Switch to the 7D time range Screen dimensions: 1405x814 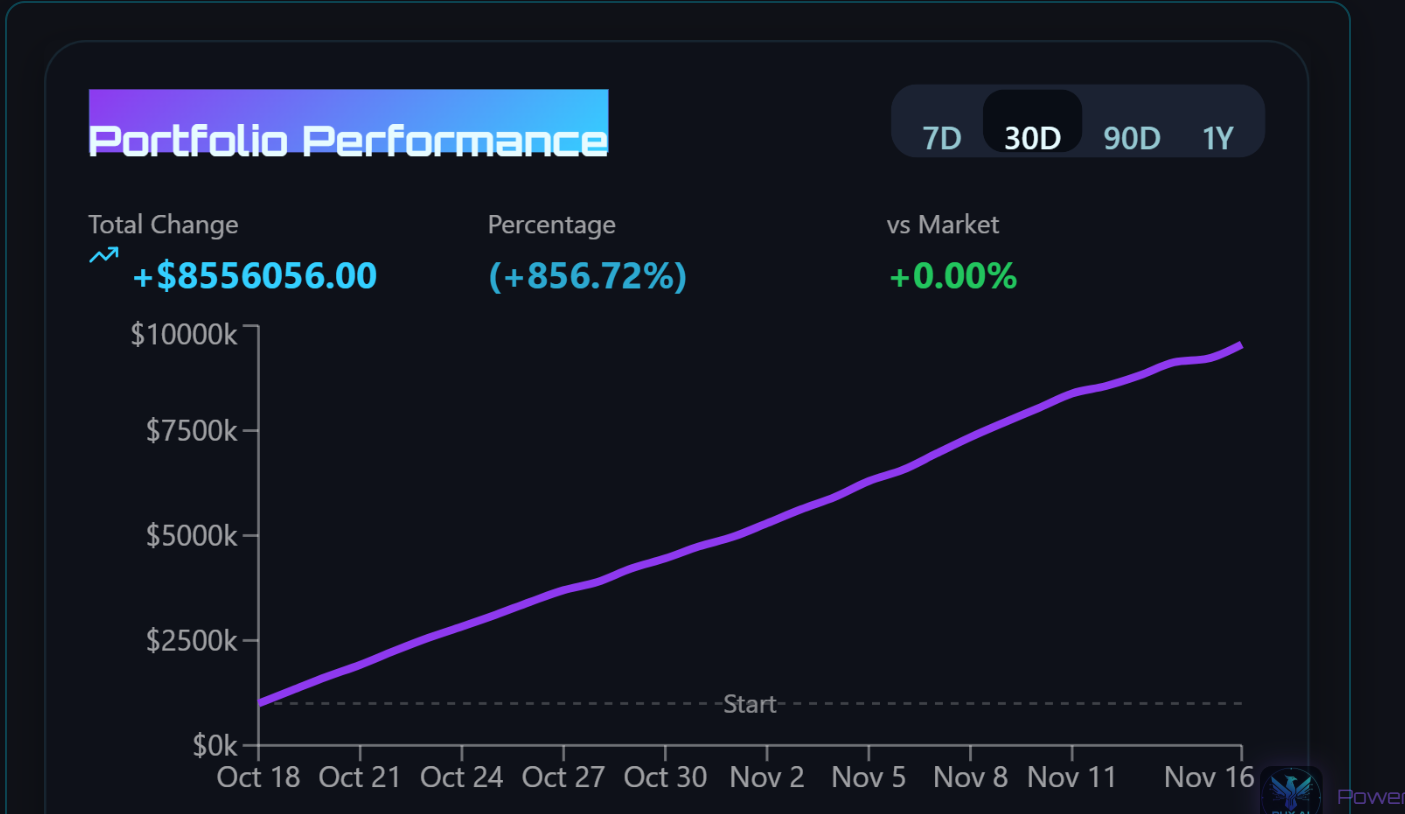941,138
